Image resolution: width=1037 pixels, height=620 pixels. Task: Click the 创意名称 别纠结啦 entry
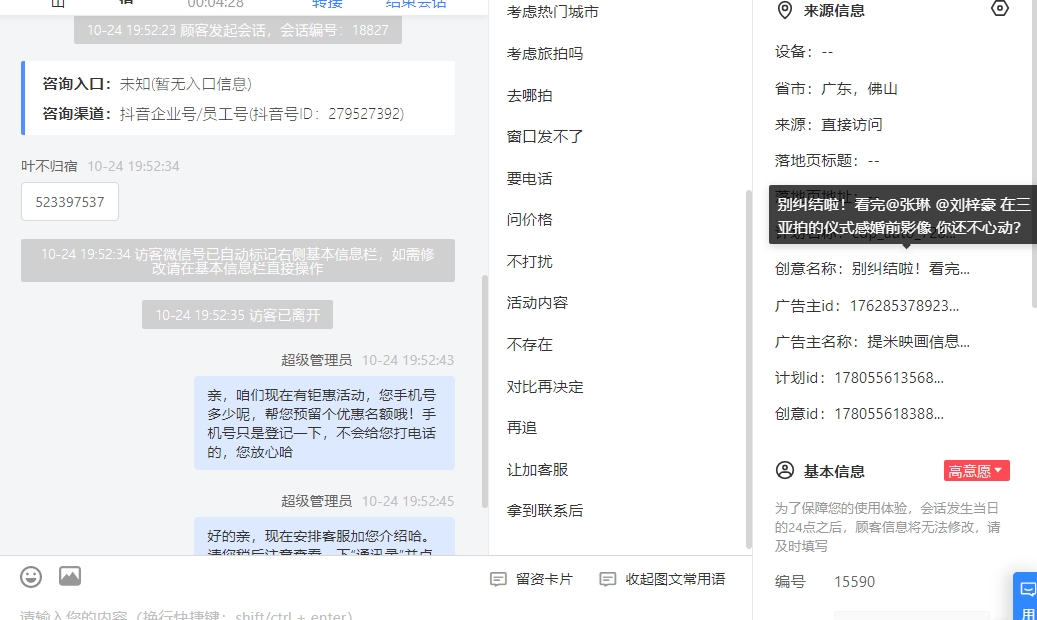click(872, 269)
